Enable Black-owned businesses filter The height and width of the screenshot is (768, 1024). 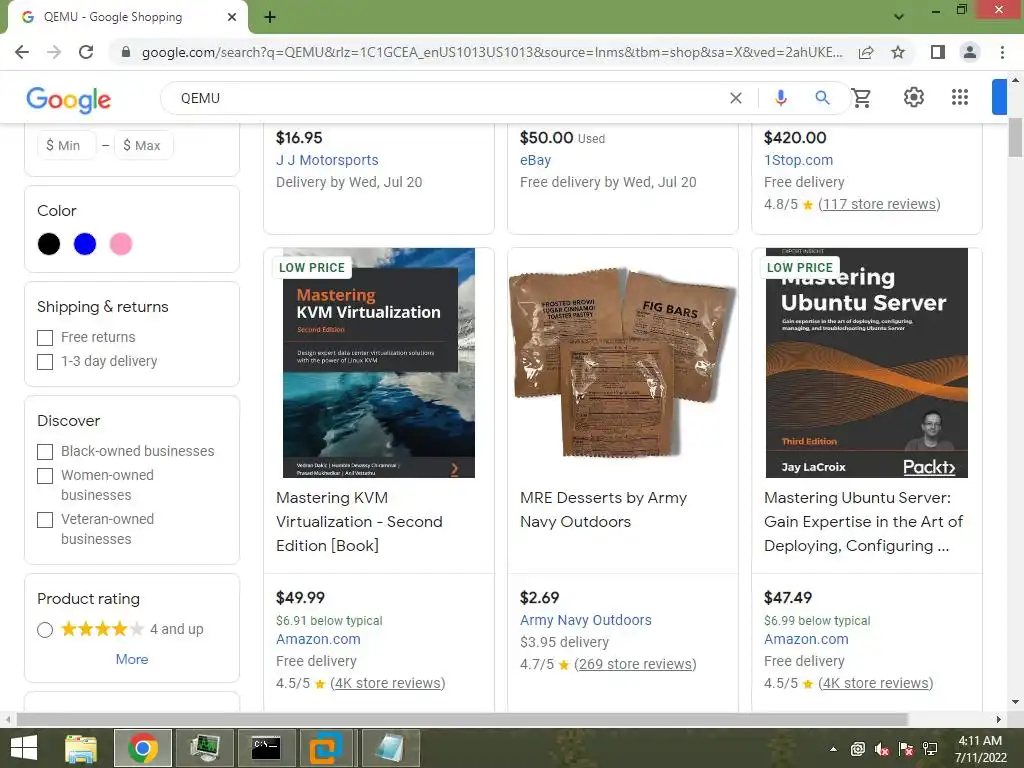(45, 452)
